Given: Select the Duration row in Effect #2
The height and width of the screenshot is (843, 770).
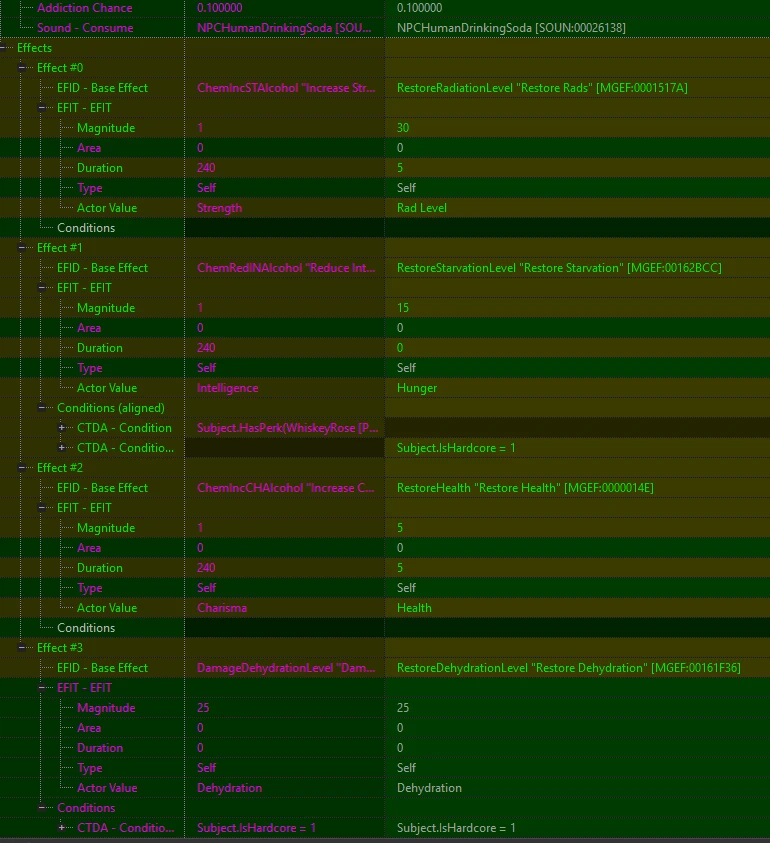Looking at the screenshot, I should point(99,568).
